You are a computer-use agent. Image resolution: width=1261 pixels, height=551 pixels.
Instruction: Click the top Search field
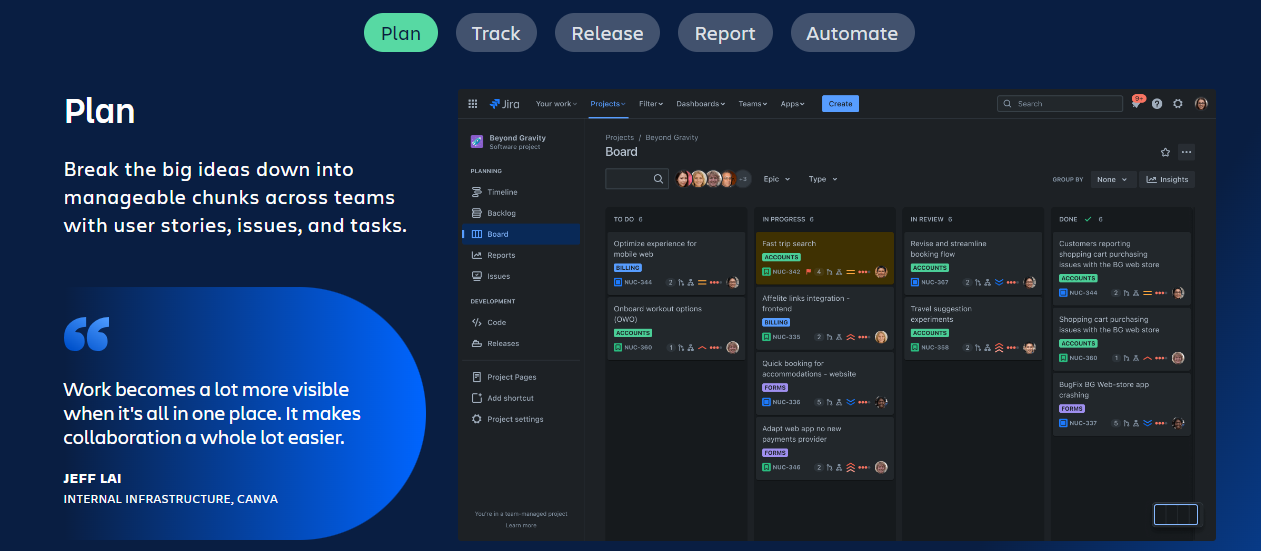[x=1060, y=104]
